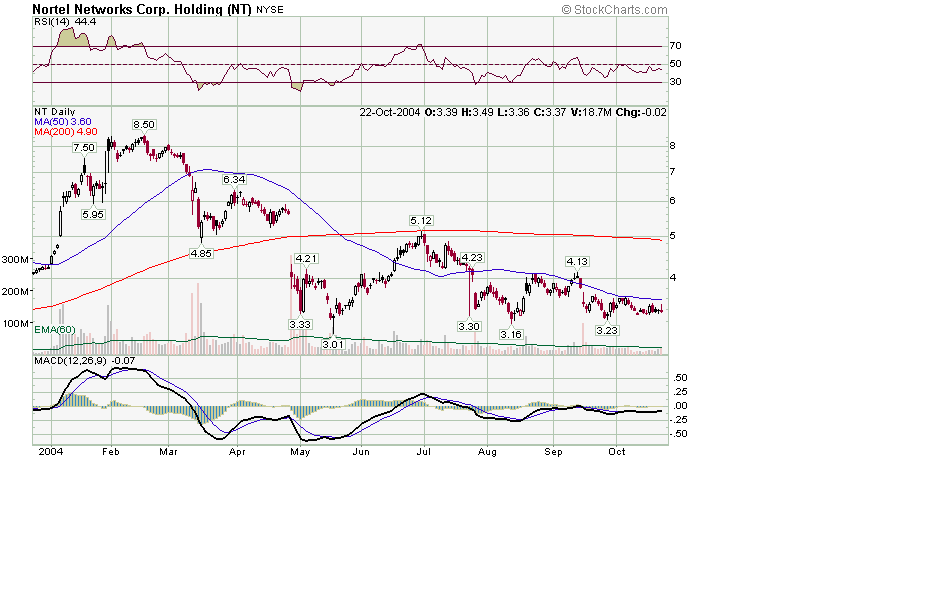Click the green 'EMA(60)' volume legend

(x=55, y=330)
